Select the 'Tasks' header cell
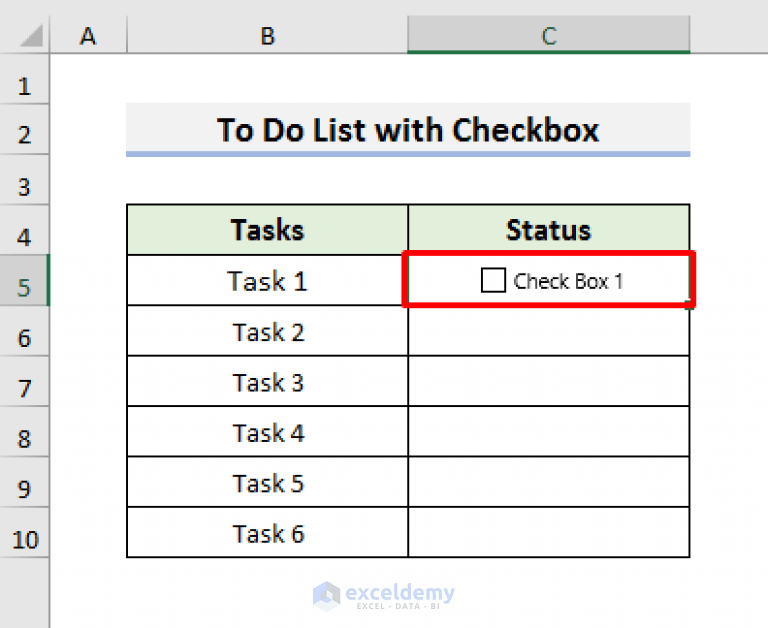This screenshot has height=628, width=768. 267,230
